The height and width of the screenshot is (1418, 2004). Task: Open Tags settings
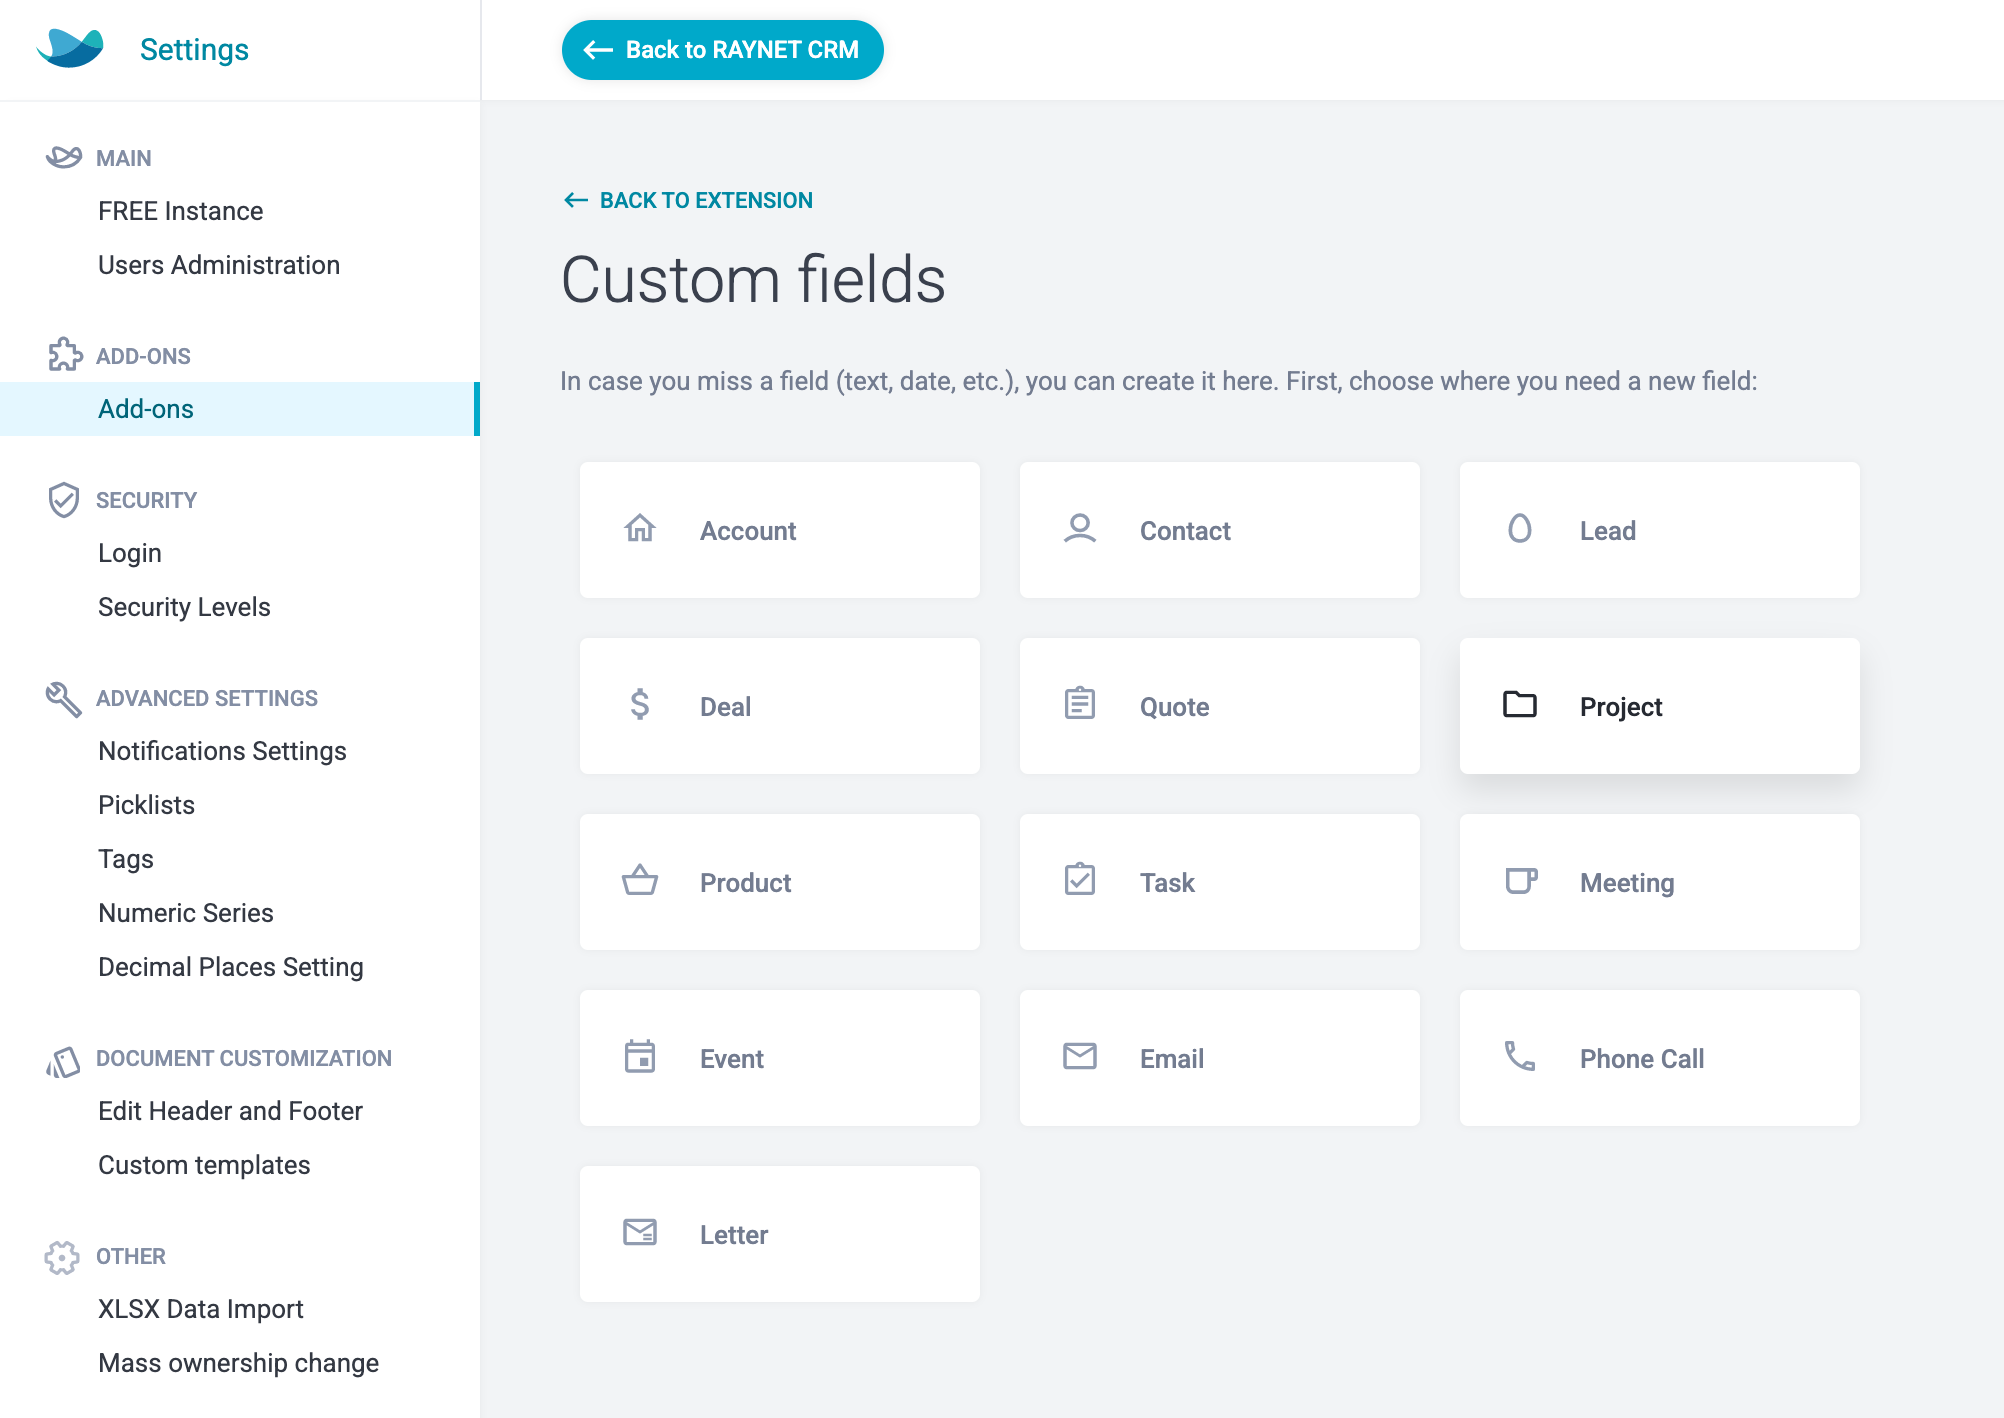[126, 859]
